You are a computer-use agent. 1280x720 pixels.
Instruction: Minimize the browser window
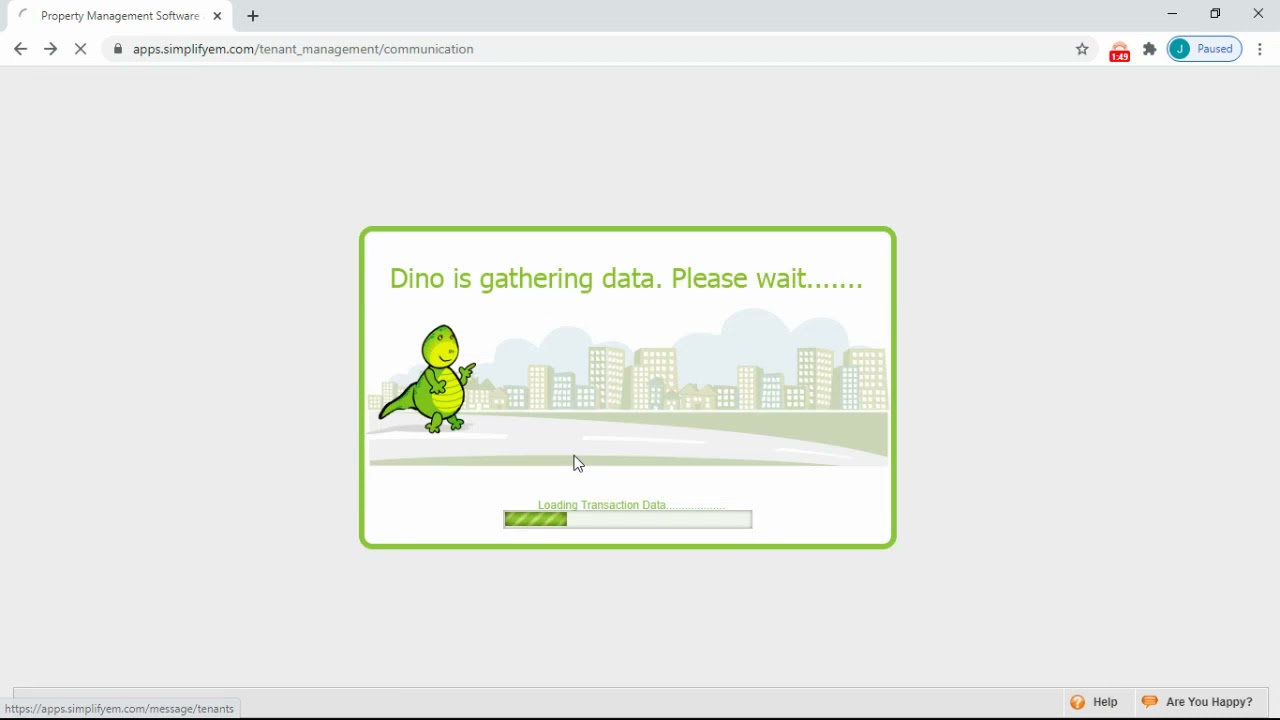1172,14
